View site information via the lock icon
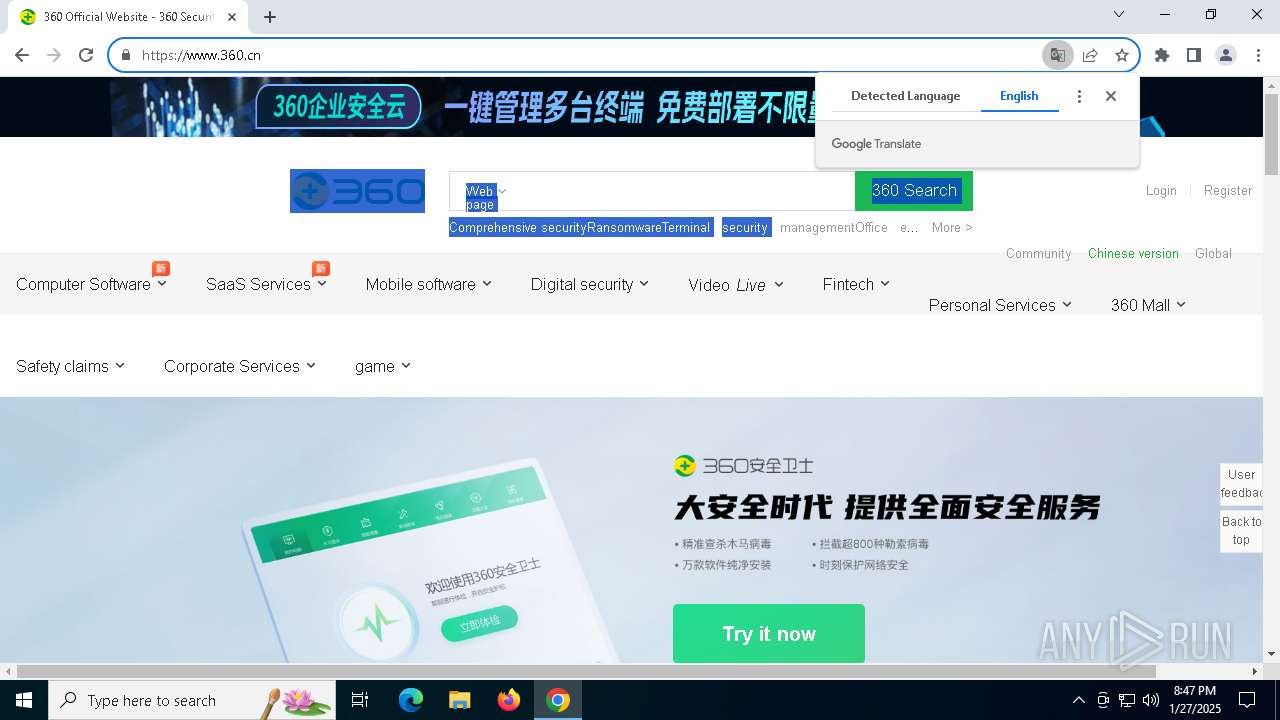Image resolution: width=1280 pixels, height=720 pixels. [x=126, y=55]
